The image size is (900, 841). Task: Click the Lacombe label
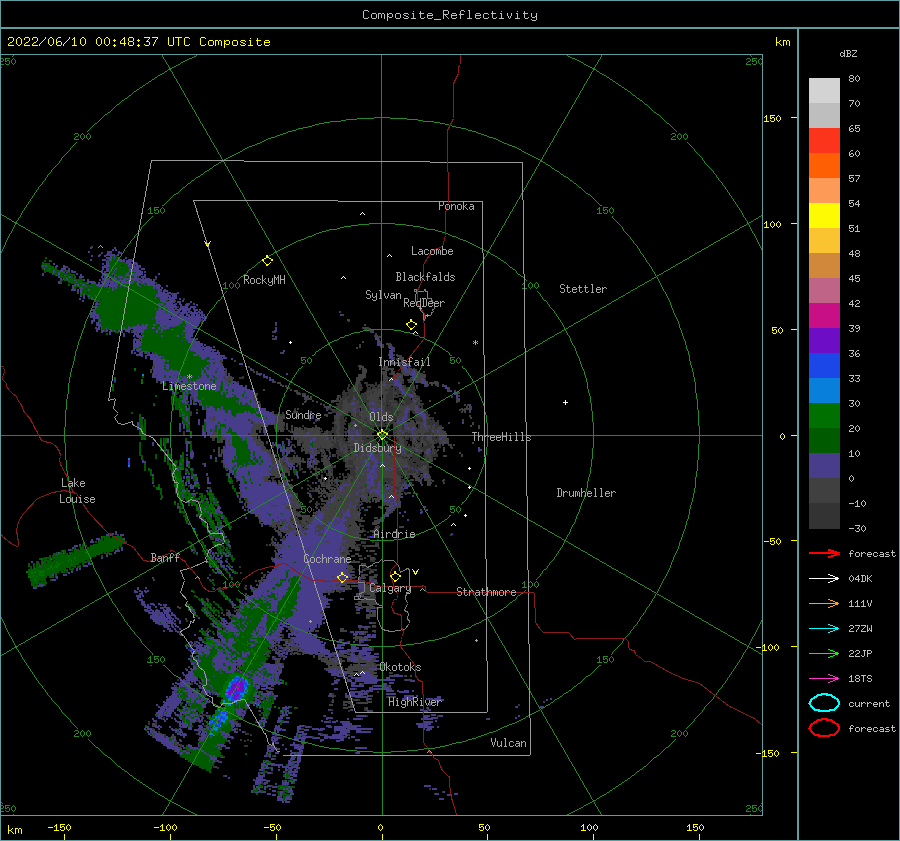click(432, 251)
